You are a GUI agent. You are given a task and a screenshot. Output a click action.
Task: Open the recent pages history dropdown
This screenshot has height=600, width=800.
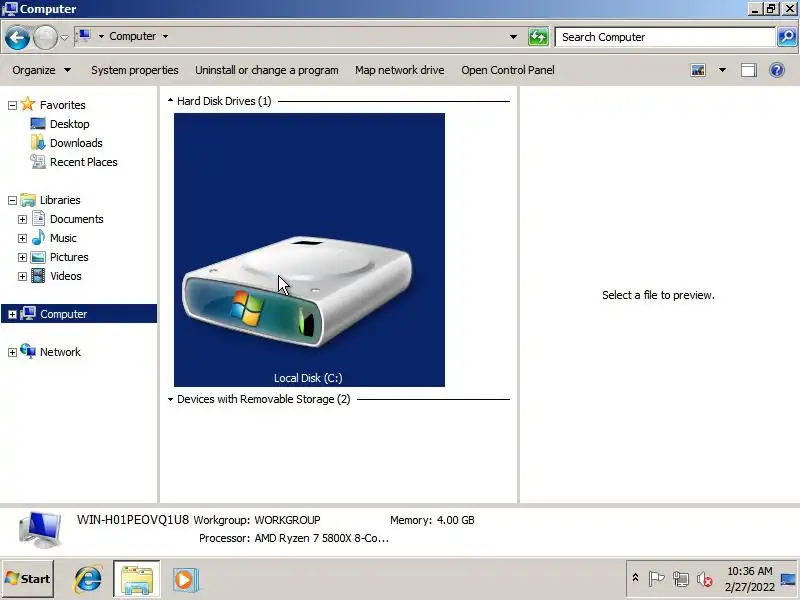click(64, 37)
